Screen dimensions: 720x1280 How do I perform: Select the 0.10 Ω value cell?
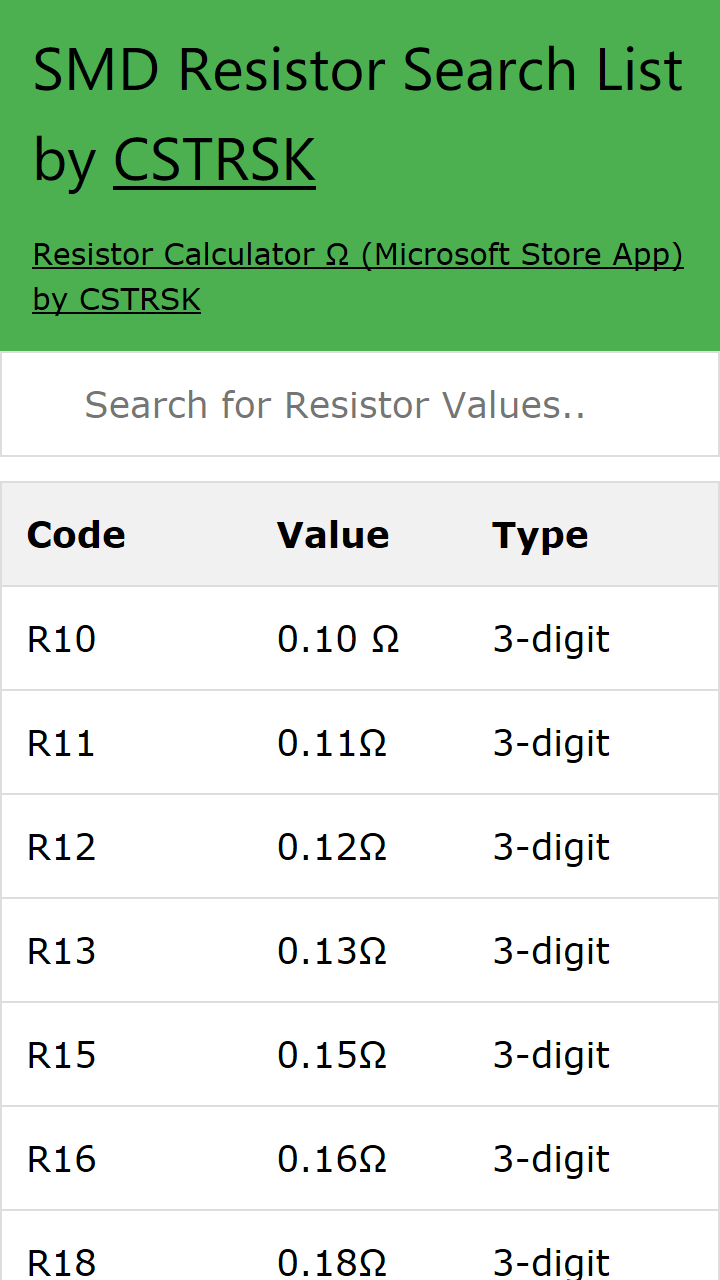pos(338,639)
